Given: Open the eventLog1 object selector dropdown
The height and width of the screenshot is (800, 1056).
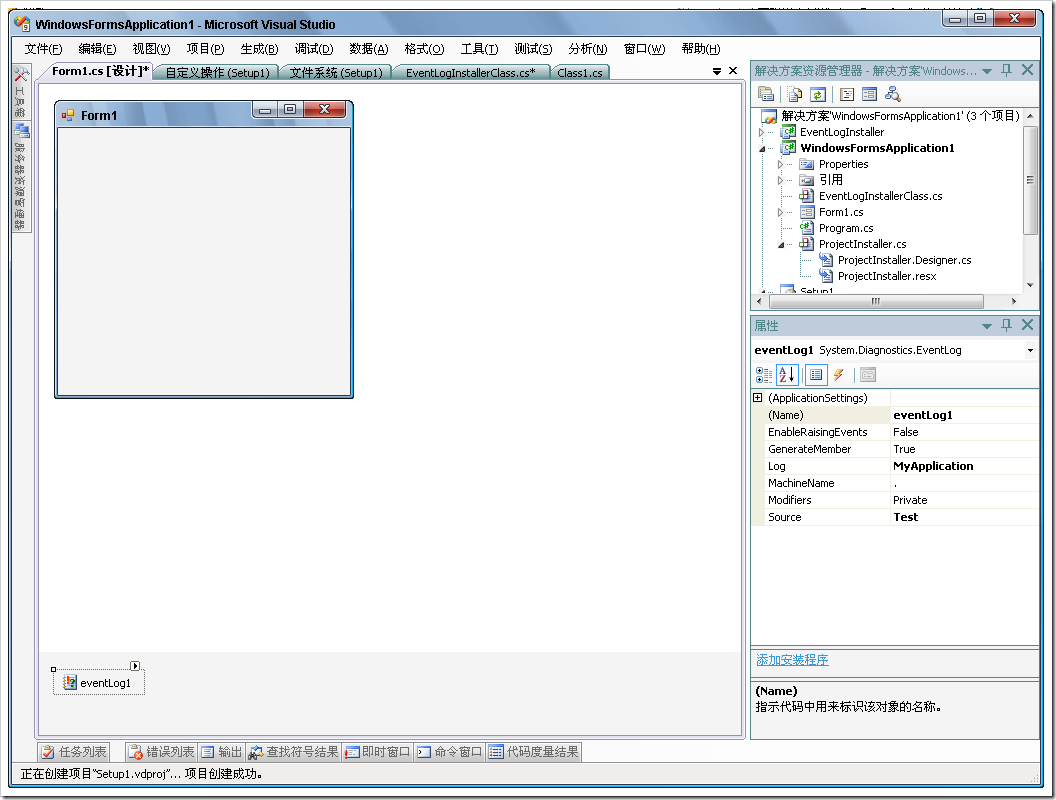Looking at the screenshot, I should (x=1030, y=350).
